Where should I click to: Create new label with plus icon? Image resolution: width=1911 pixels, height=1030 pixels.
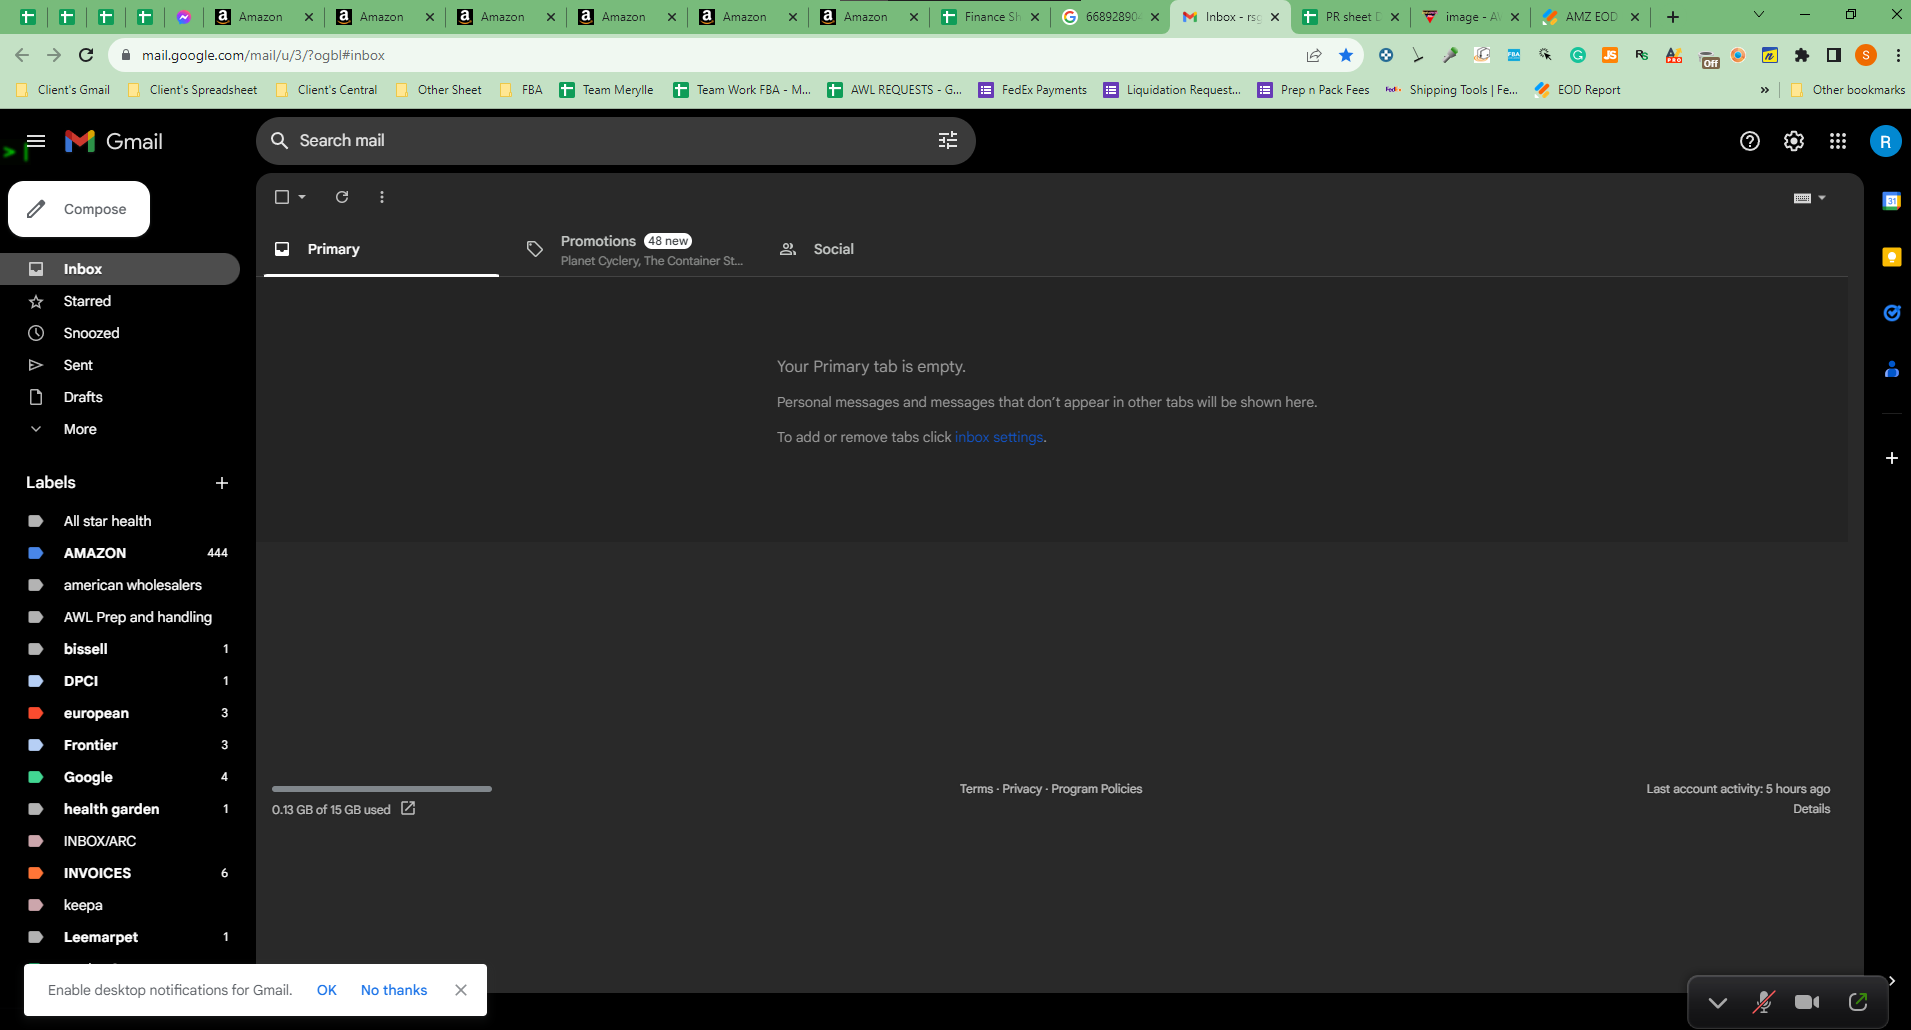pos(222,483)
